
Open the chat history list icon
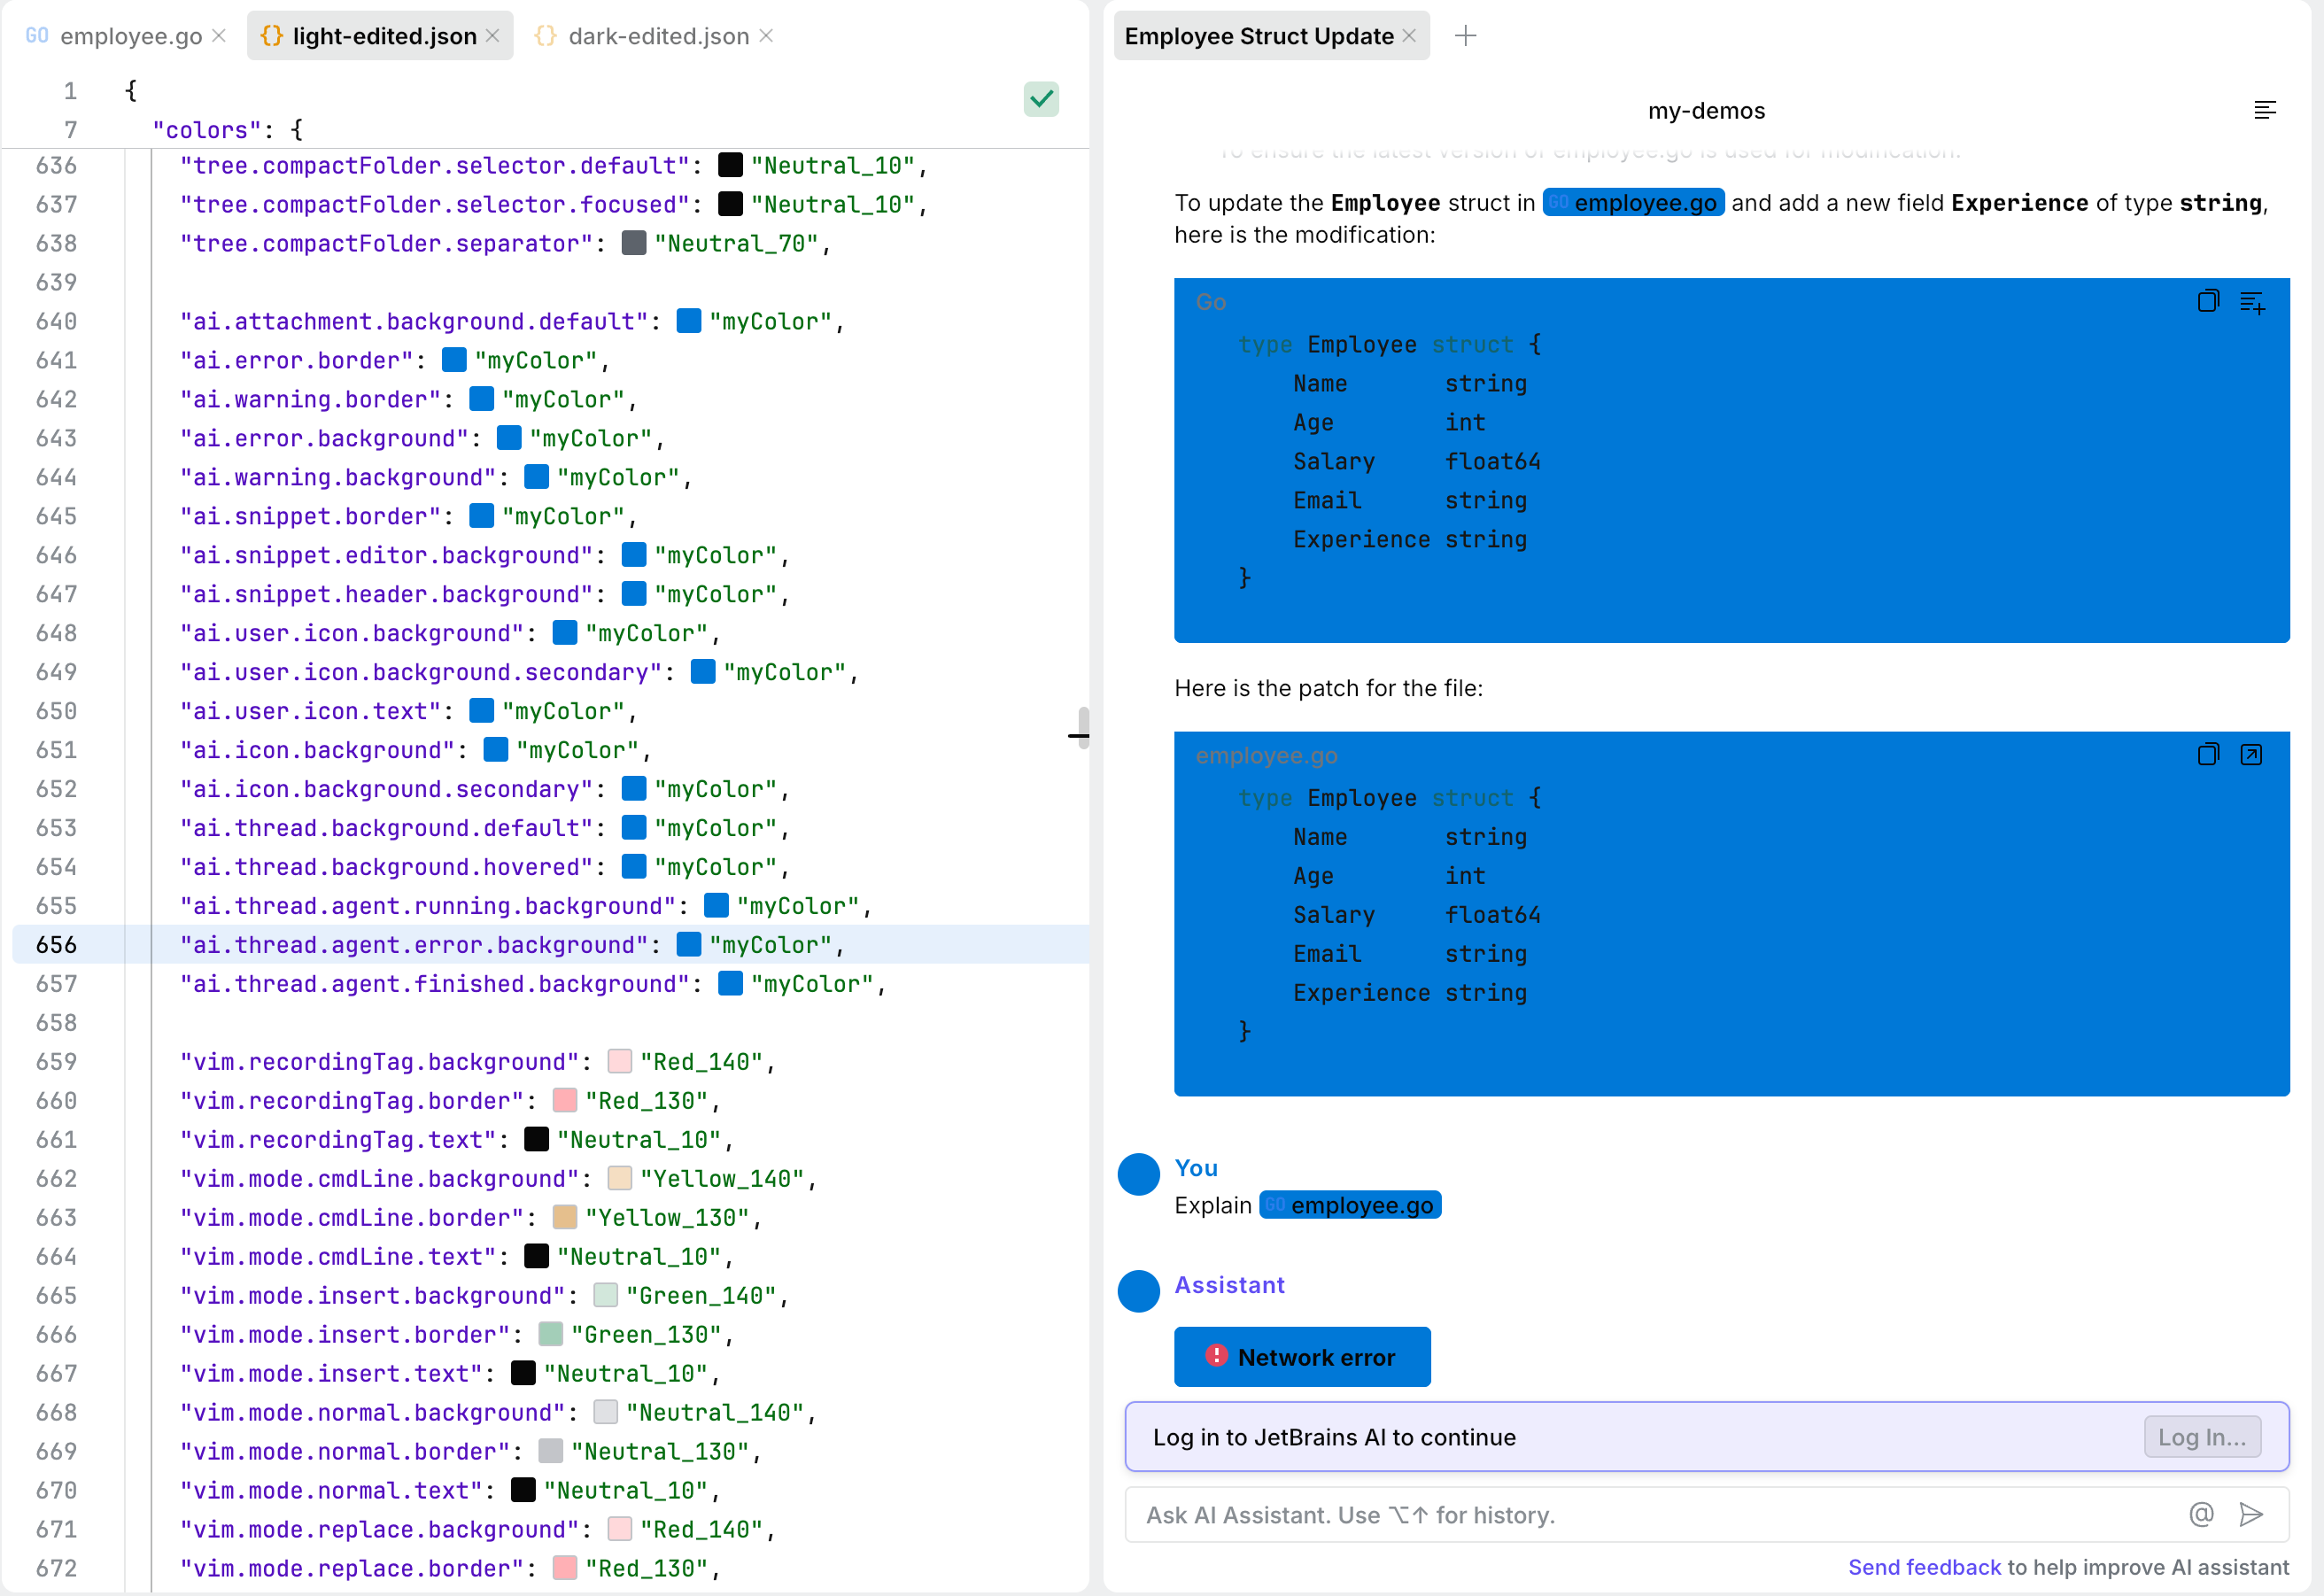2265,110
